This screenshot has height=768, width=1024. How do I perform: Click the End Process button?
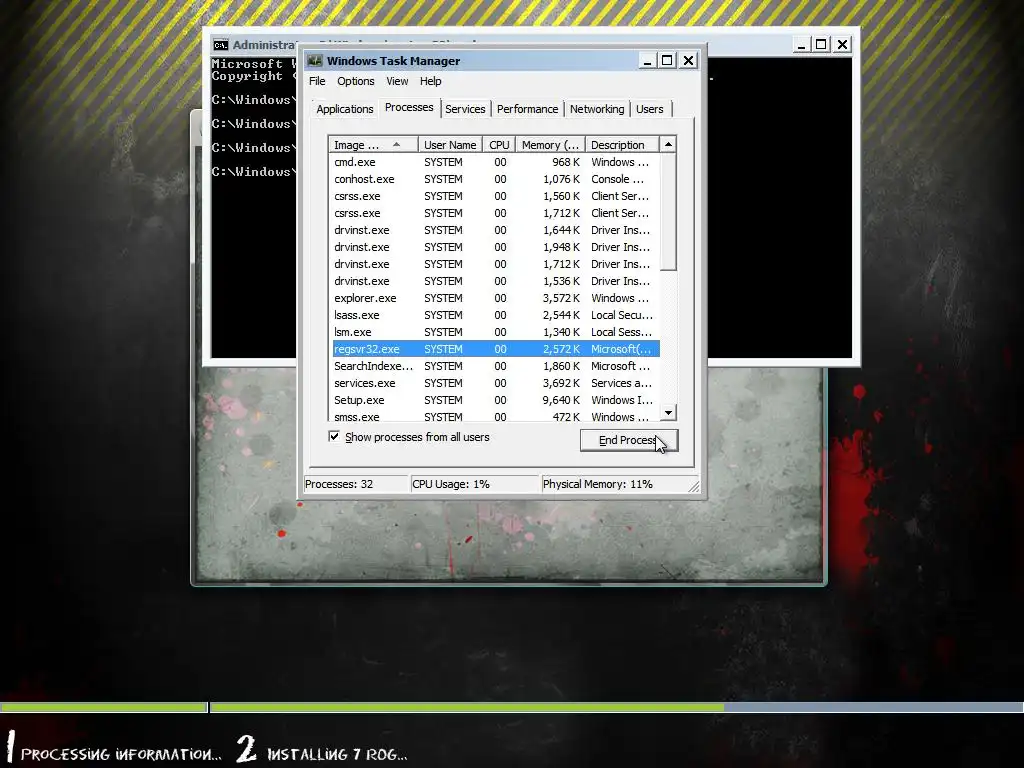click(x=629, y=440)
